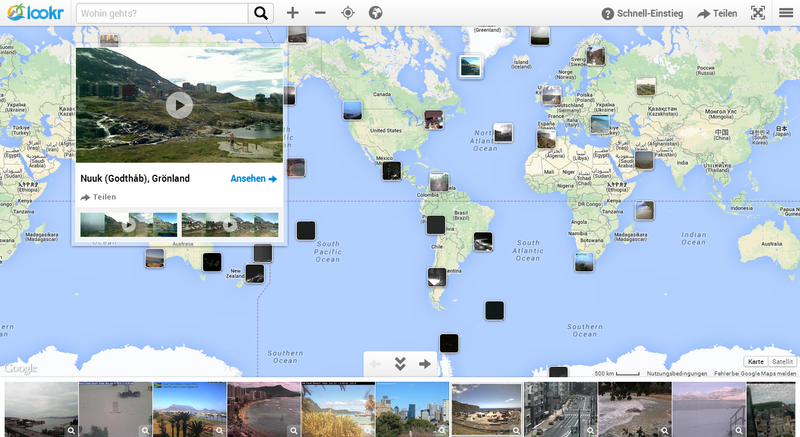Open the first webcam thumbnail in strip
Image resolution: width=800 pixels, height=437 pixels.
41,409
